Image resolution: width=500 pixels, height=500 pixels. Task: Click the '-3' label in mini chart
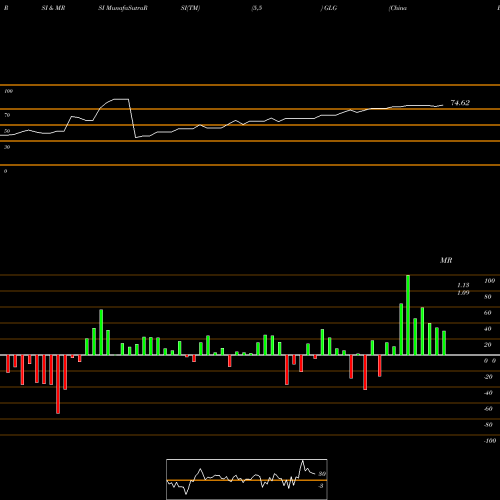click(x=321, y=486)
